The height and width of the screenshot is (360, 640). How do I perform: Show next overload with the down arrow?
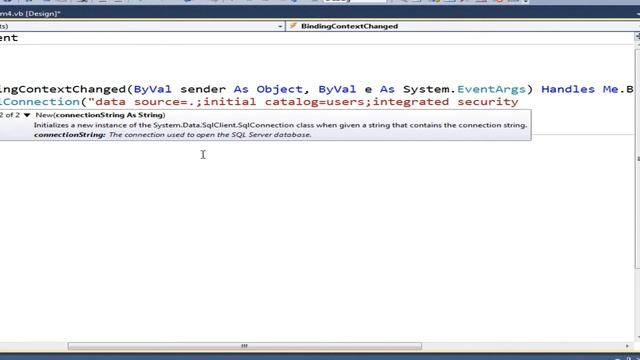(27, 115)
